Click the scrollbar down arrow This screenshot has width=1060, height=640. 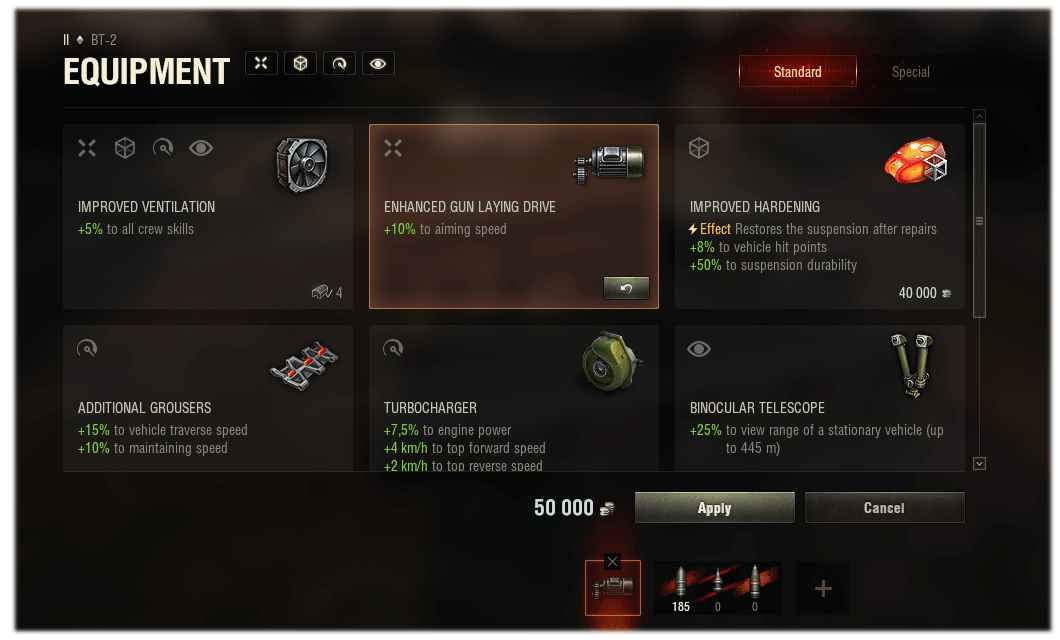coord(979,464)
